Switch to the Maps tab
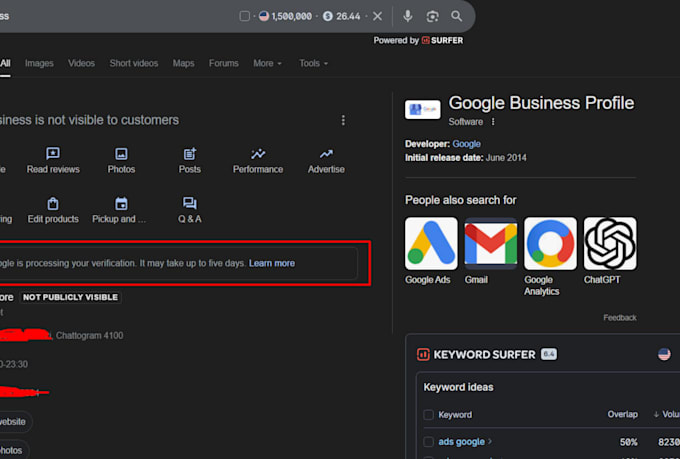The height and width of the screenshot is (459, 680). [x=183, y=63]
